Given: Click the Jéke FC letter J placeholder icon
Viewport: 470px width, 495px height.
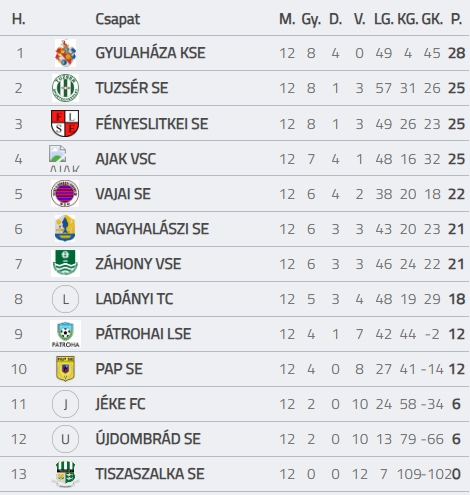Looking at the screenshot, I should click(x=65, y=404).
